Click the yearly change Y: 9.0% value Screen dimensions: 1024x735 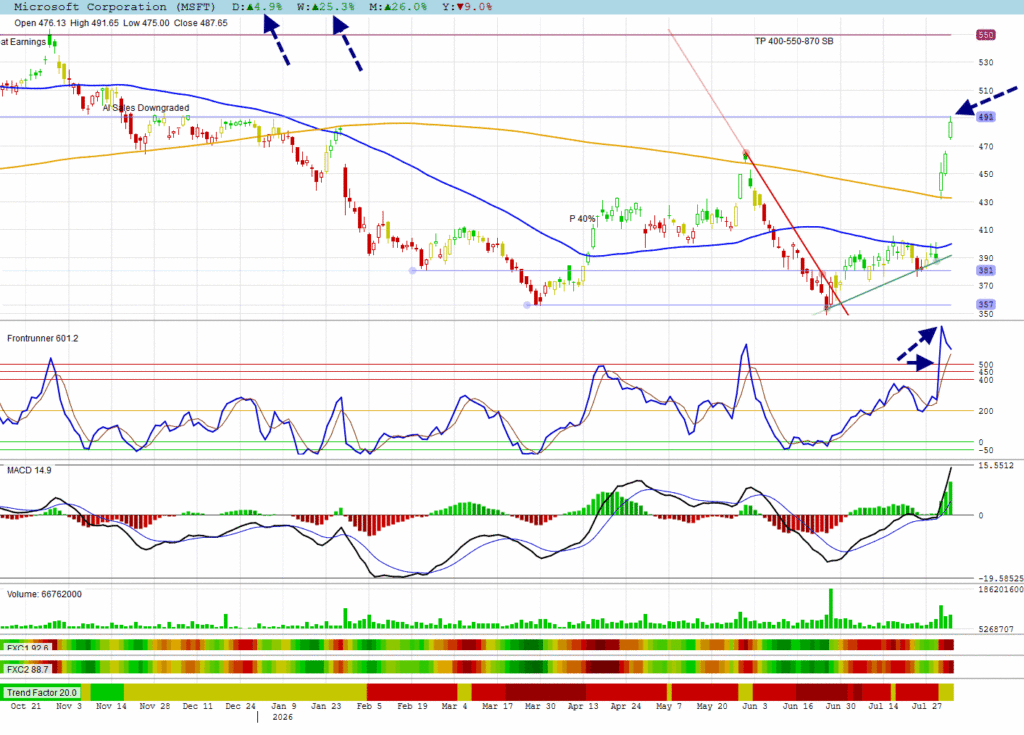(467, 7)
